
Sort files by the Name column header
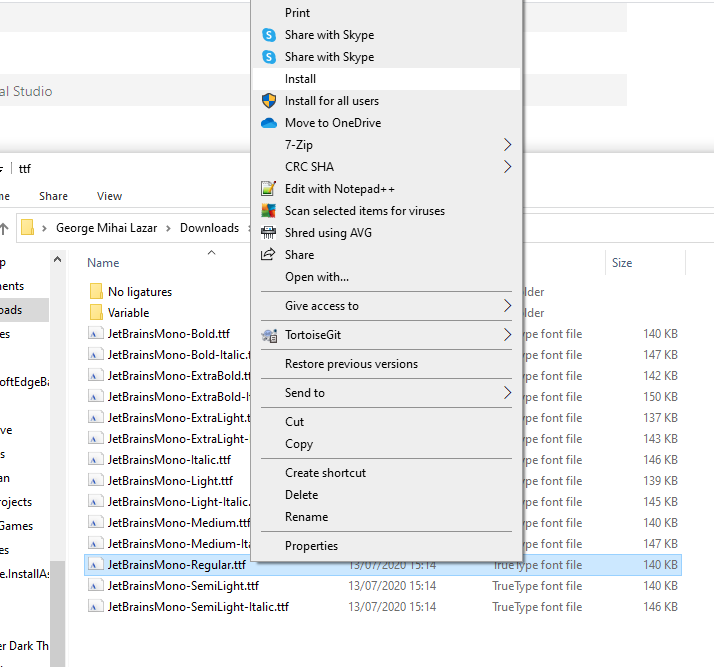(x=103, y=263)
